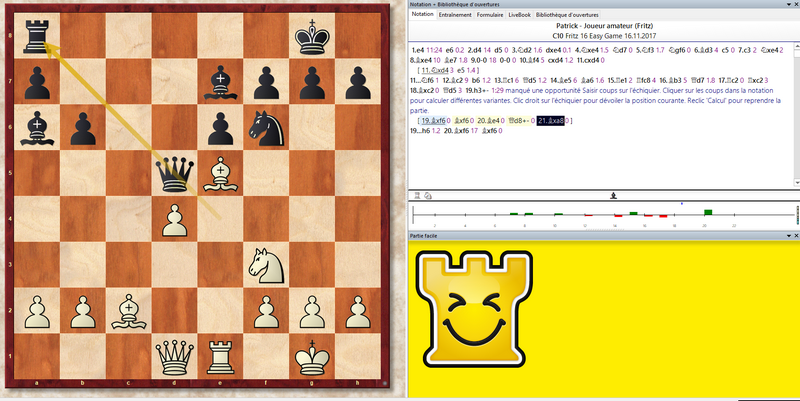
Task: Jump to move 1.e4 in notation
Action: coord(418,50)
